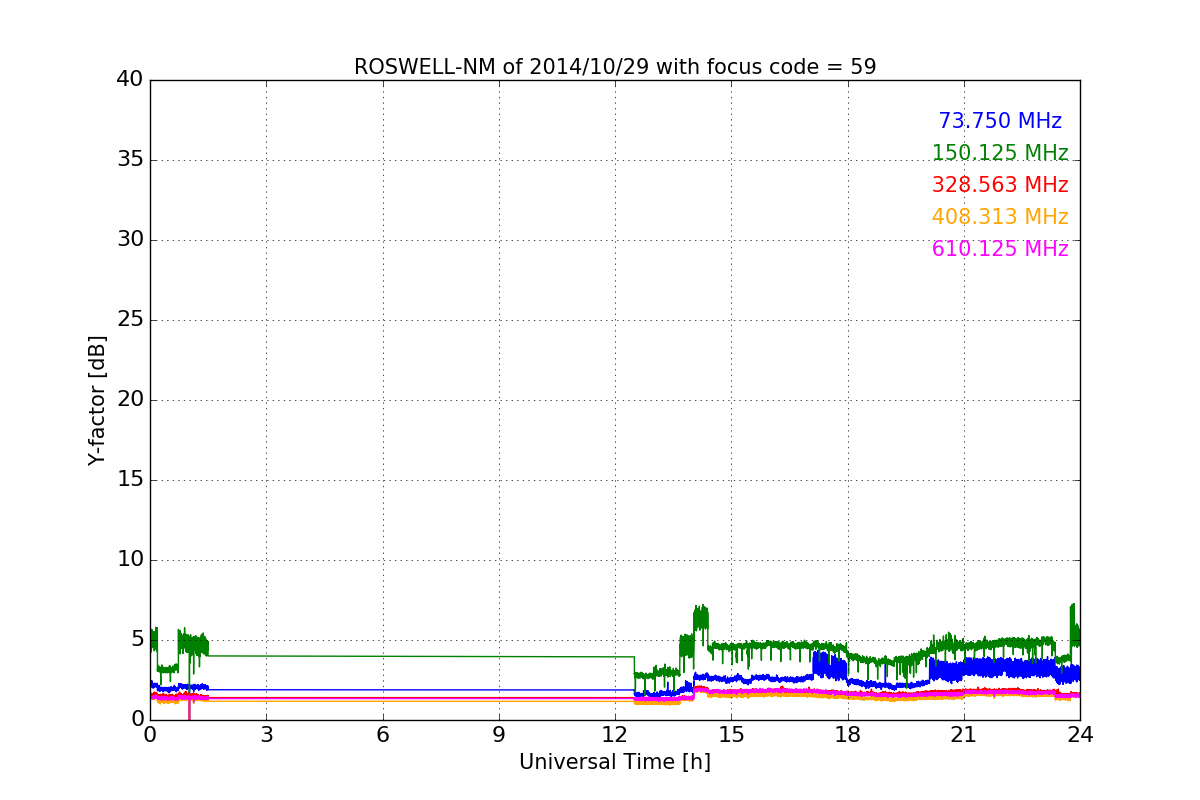Click the blue noisy band near hour 22

click(x=1001, y=668)
